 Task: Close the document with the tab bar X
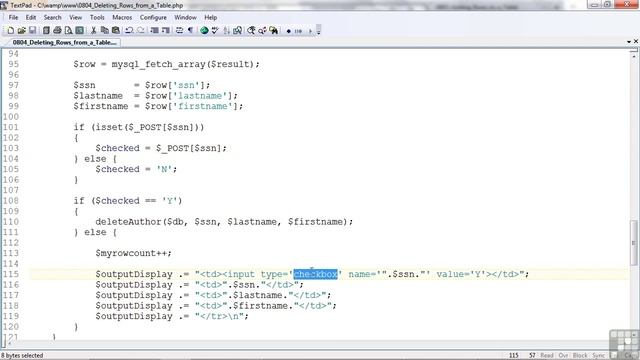tap(636, 41)
